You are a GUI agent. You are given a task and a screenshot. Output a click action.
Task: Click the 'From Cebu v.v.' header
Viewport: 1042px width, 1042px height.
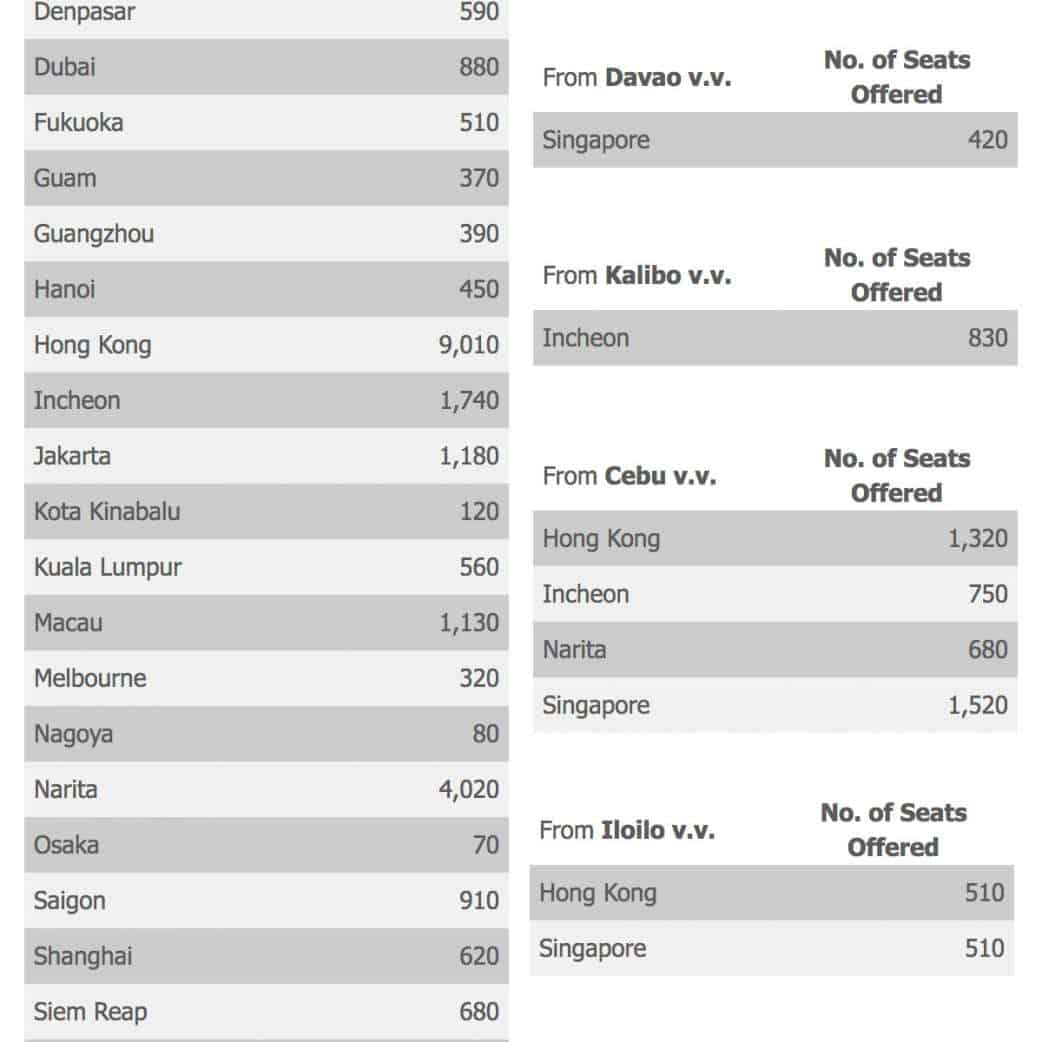pos(629,476)
